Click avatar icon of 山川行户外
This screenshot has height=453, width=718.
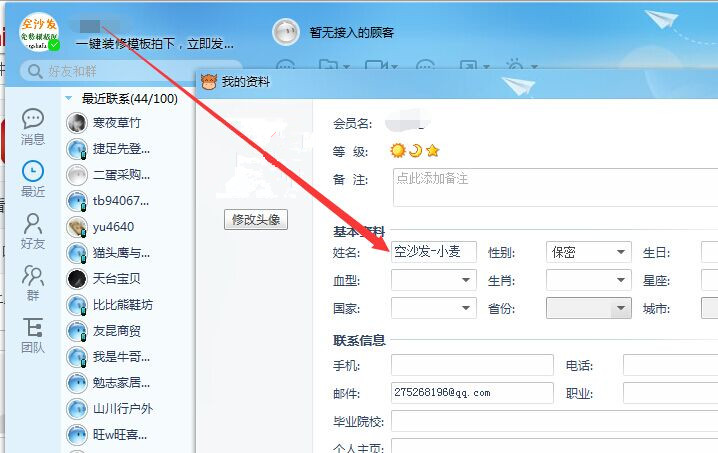pos(76,409)
